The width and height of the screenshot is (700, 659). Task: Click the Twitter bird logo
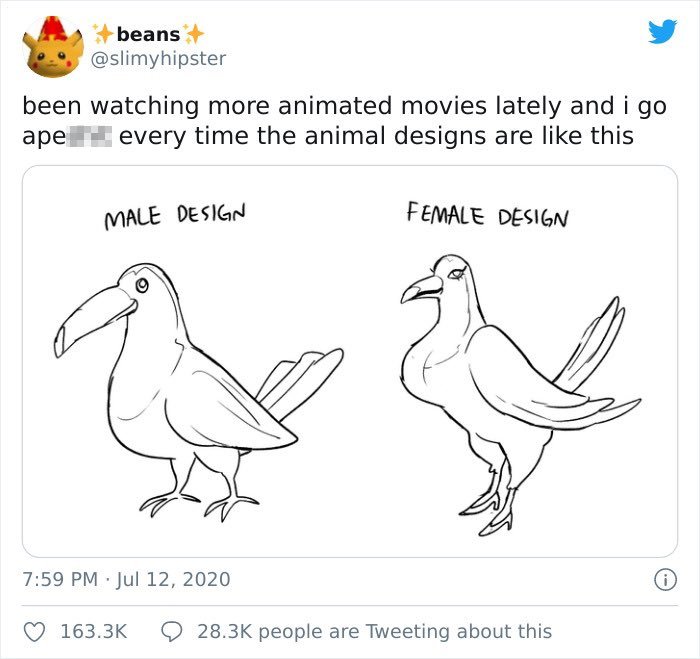pos(661,32)
